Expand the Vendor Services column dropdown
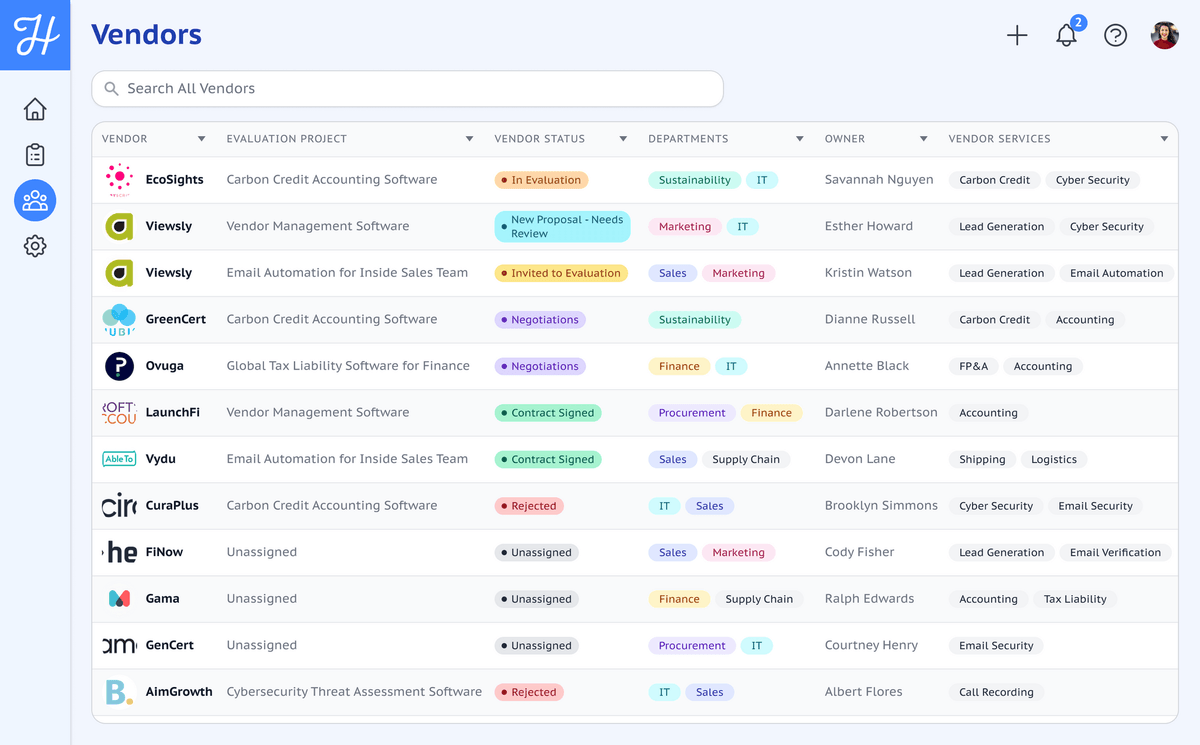Image resolution: width=1200 pixels, height=745 pixels. tap(1164, 139)
